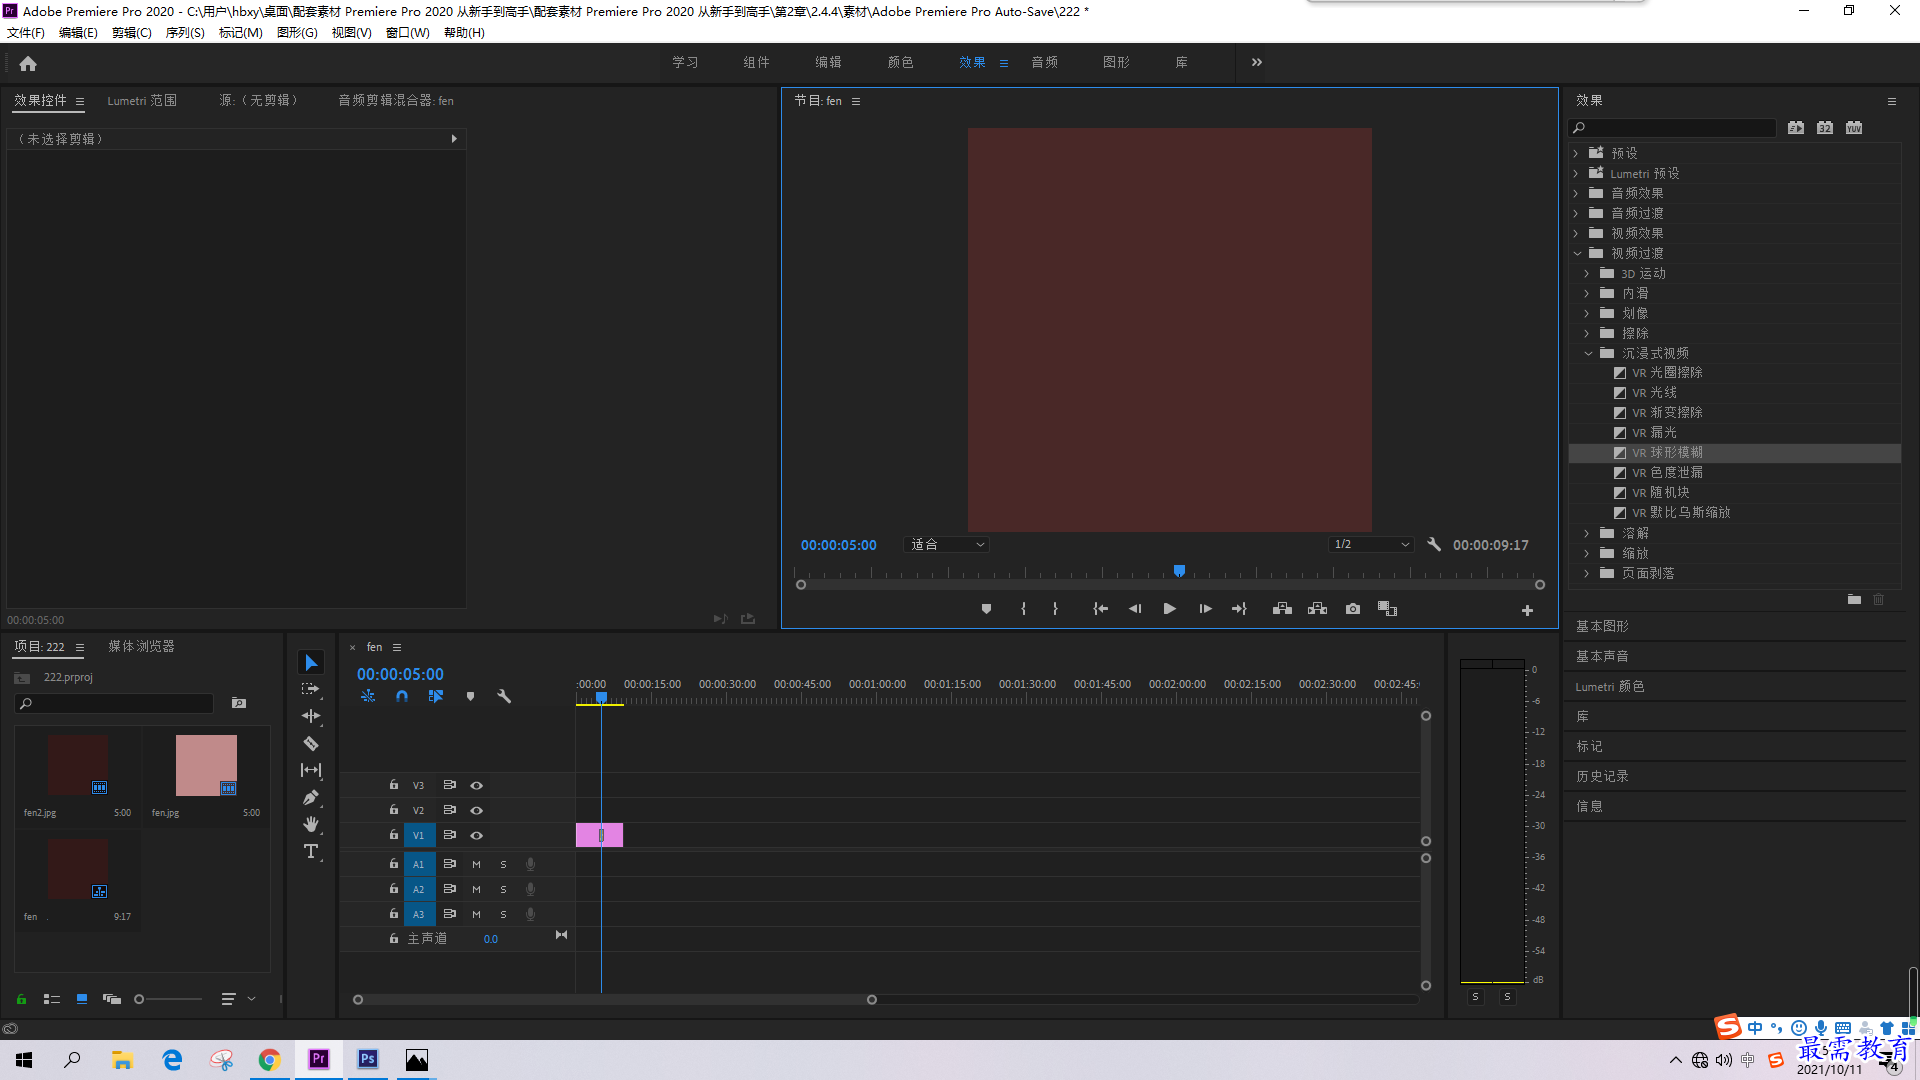The image size is (1920, 1080).
Task: Open the 序列(S) menu
Action: point(185,33)
